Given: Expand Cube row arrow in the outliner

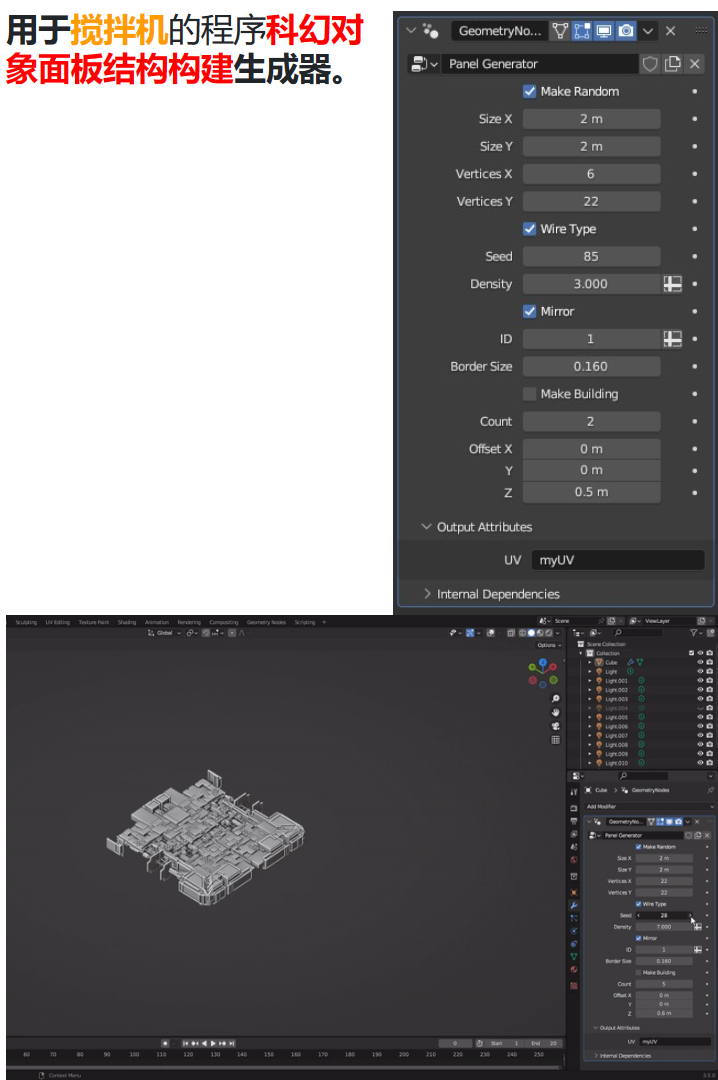Looking at the screenshot, I should tap(590, 663).
